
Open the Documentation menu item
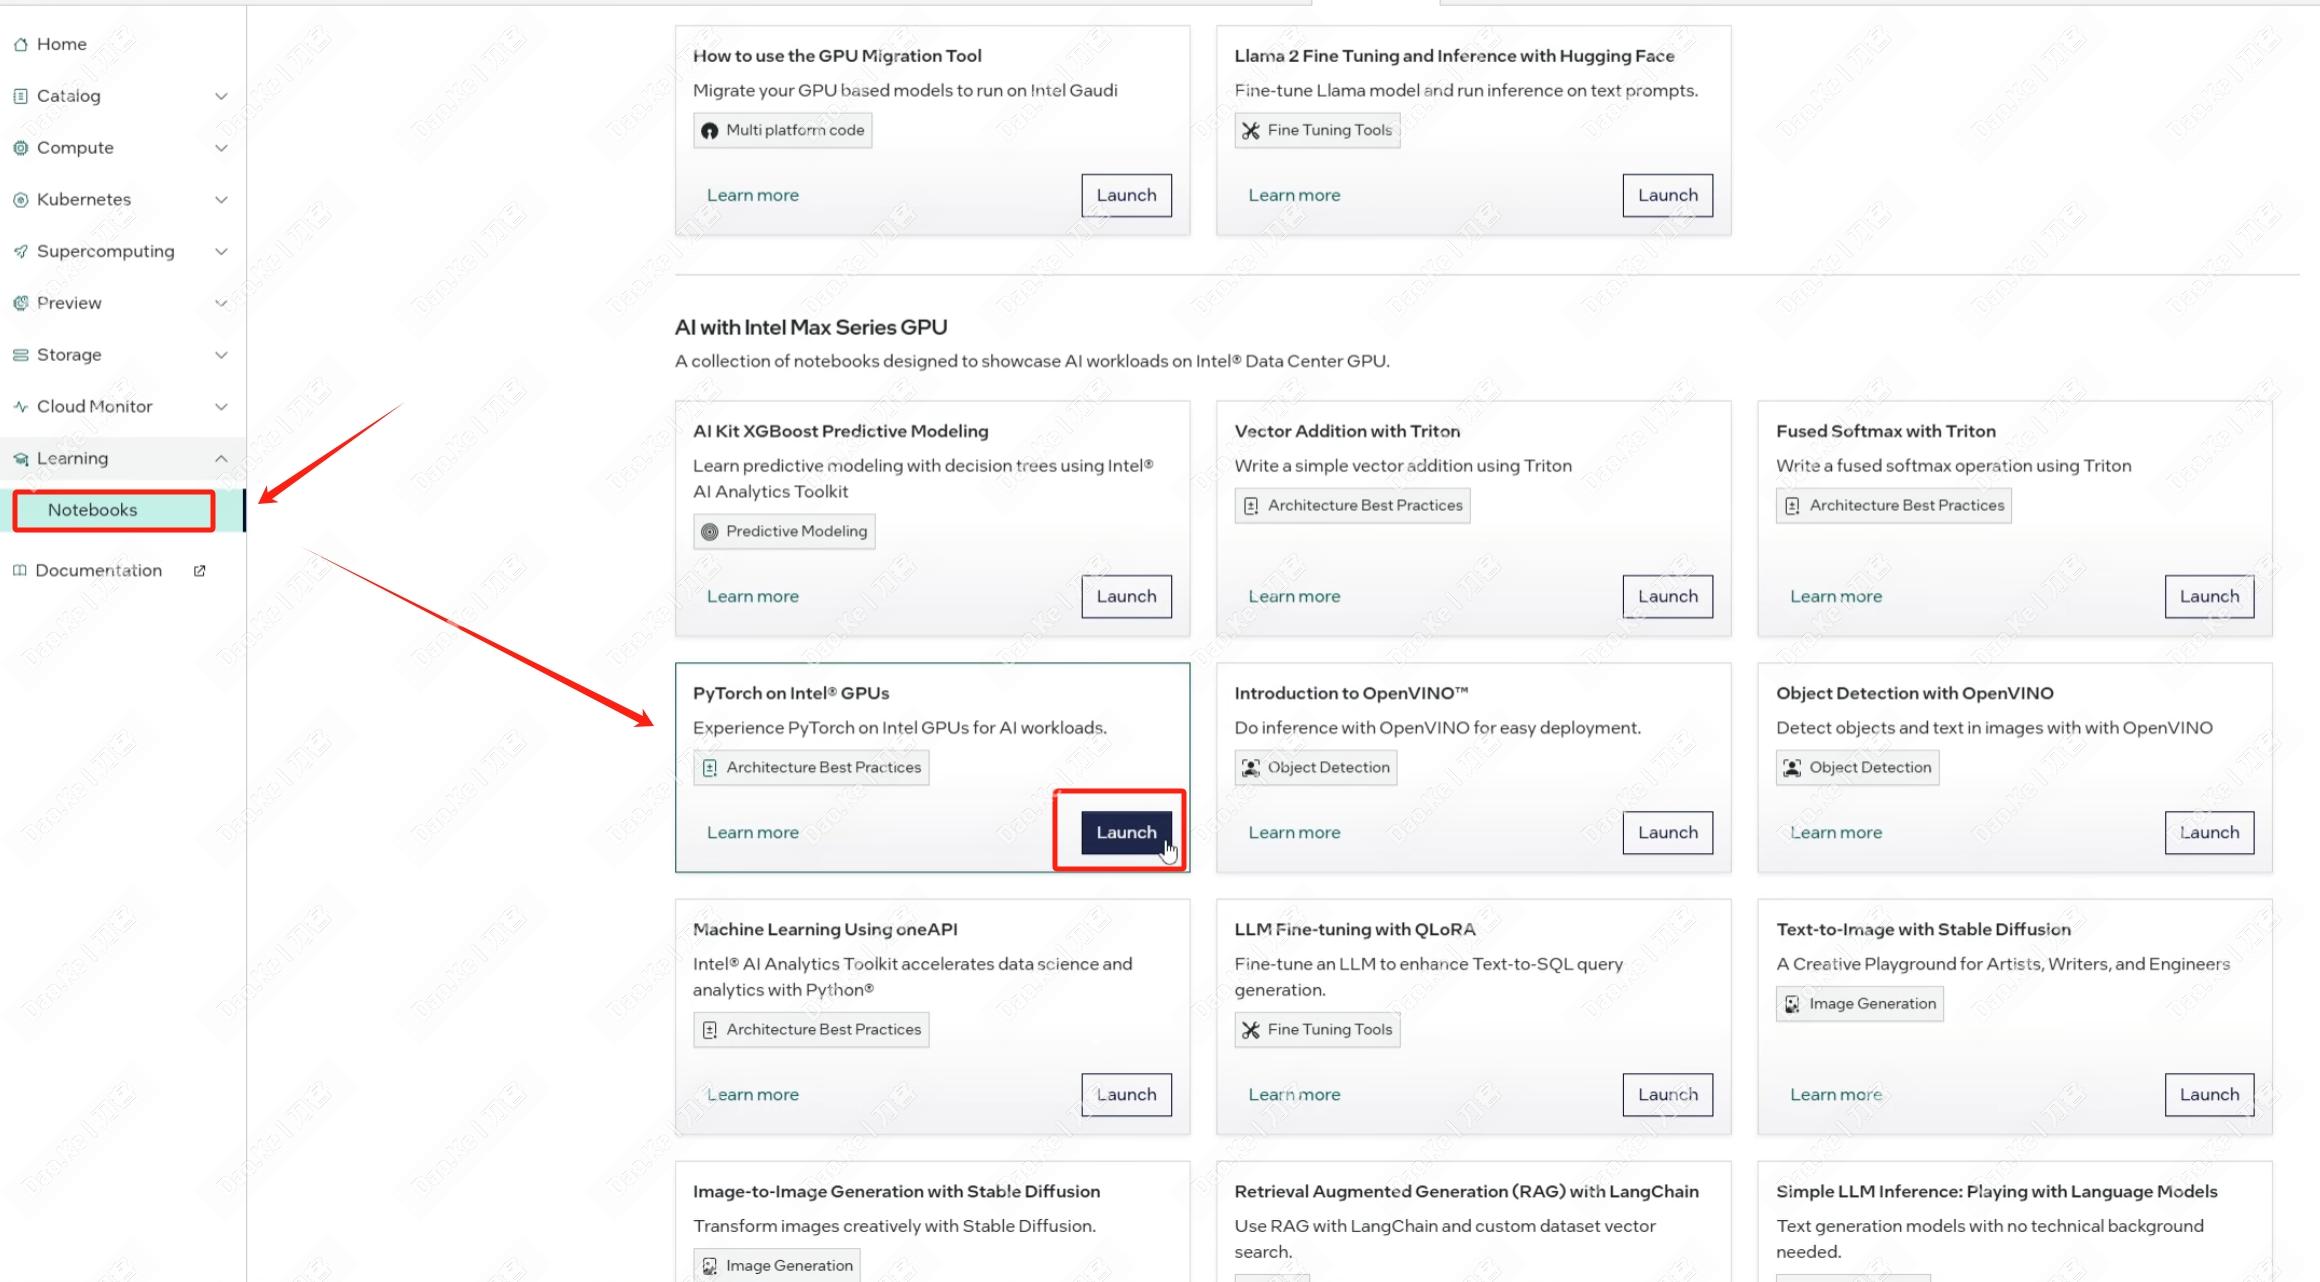coord(98,571)
